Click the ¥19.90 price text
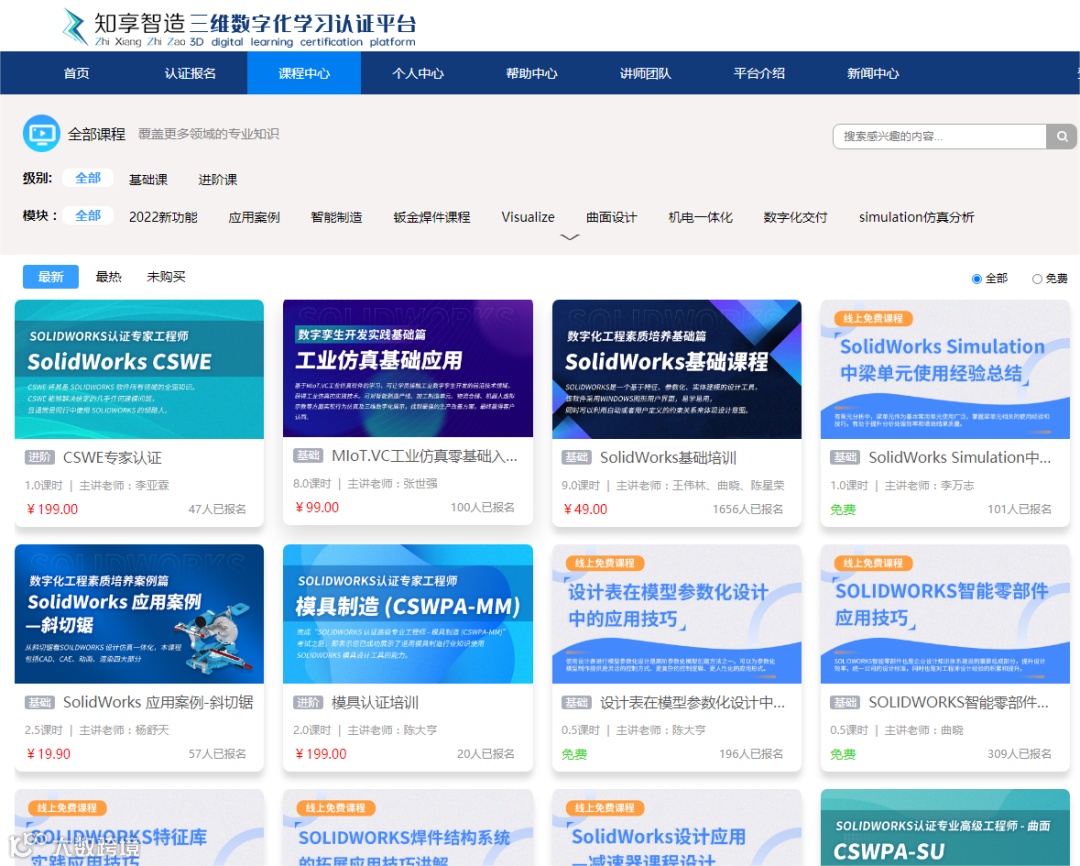Viewport: 1080px width, 866px height. pyautogui.click(x=48, y=754)
